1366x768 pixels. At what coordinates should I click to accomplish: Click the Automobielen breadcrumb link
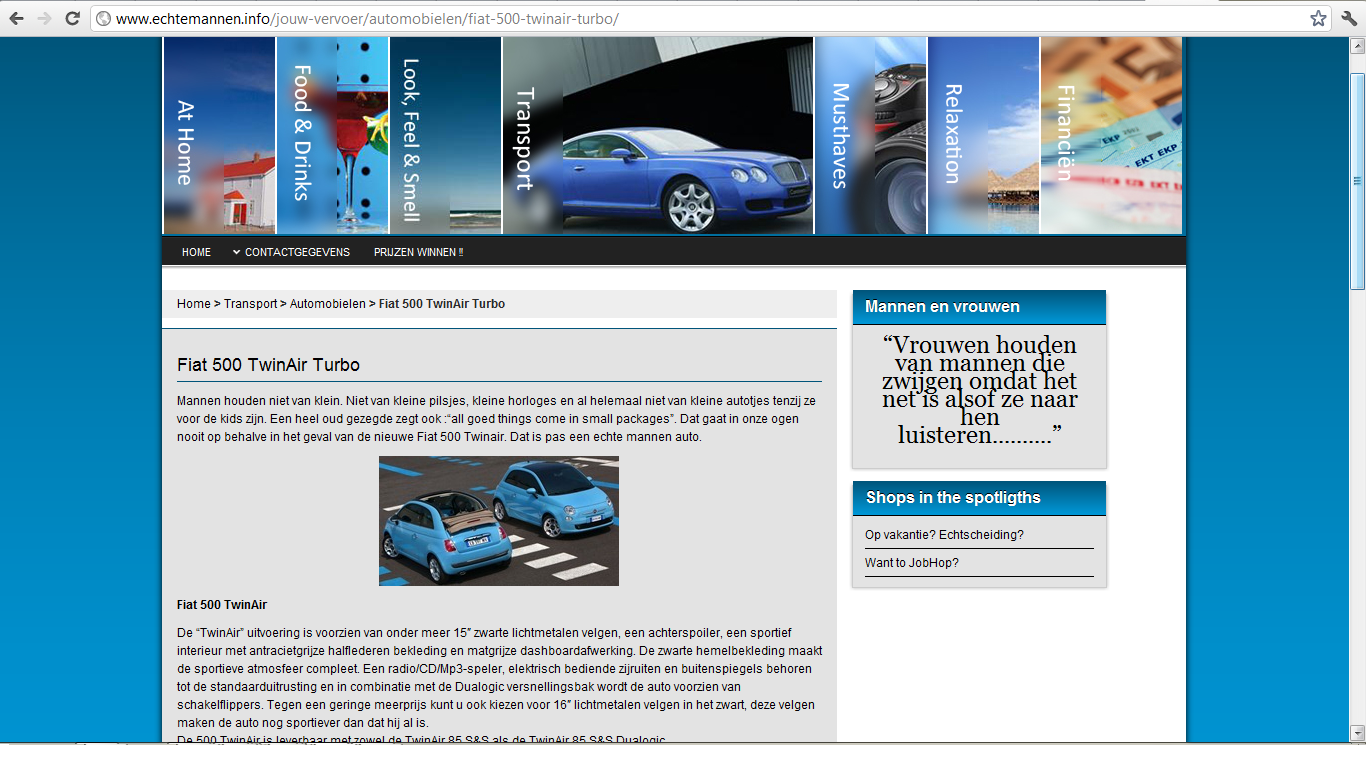327,304
